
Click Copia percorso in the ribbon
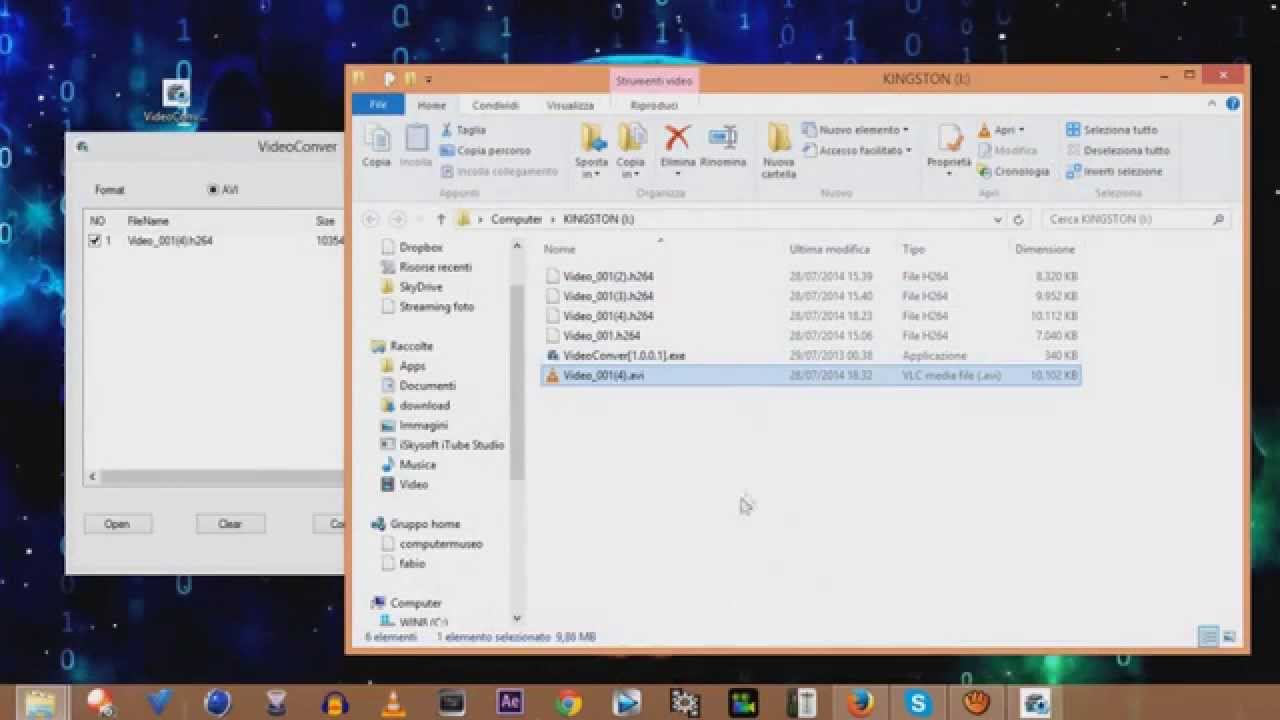(x=485, y=151)
